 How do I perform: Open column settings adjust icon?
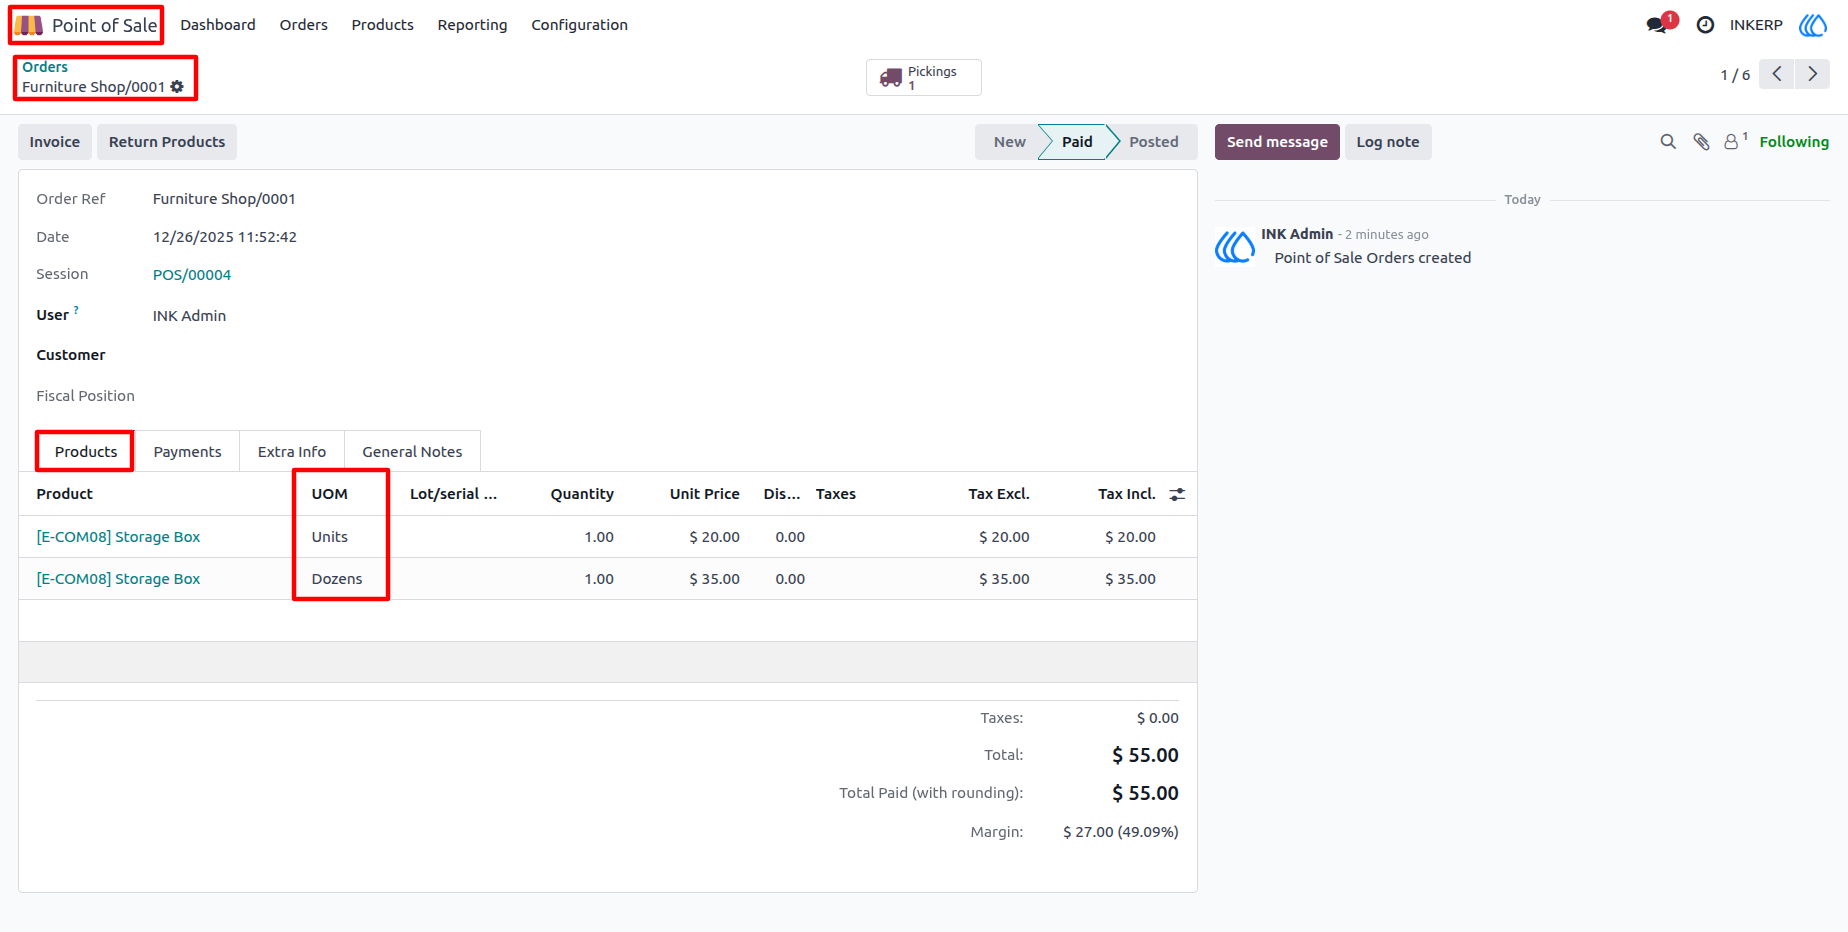[x=1177, y=494]
